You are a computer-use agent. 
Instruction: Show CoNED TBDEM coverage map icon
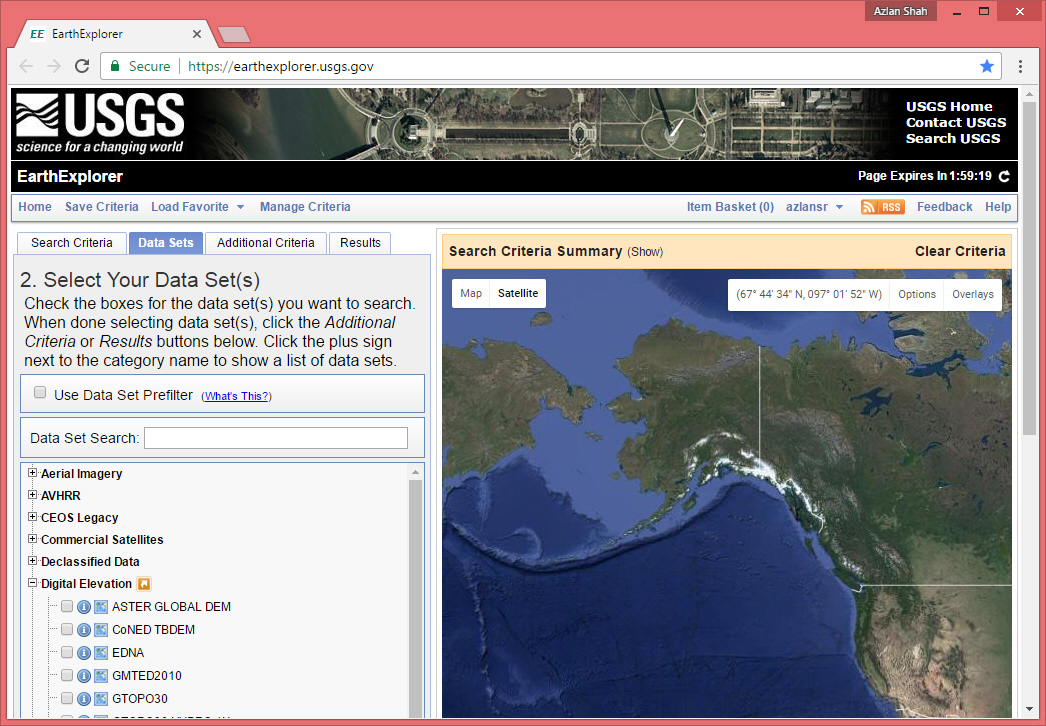pyautogui.click(x=101, y=630)
